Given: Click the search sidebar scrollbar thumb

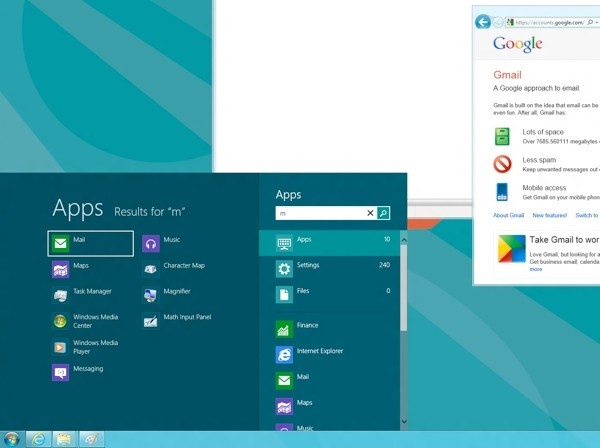Looking at the screenshot, I should [404, 288].
